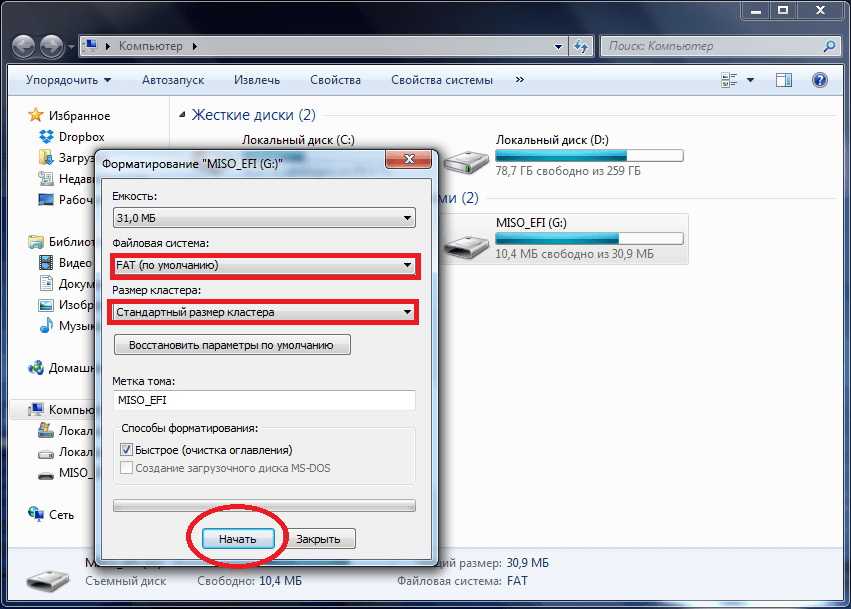Click '78,7 ГБ свободно из 259 ГБ' text
This screenshot has height=609, width=851.
pos(568,171)
